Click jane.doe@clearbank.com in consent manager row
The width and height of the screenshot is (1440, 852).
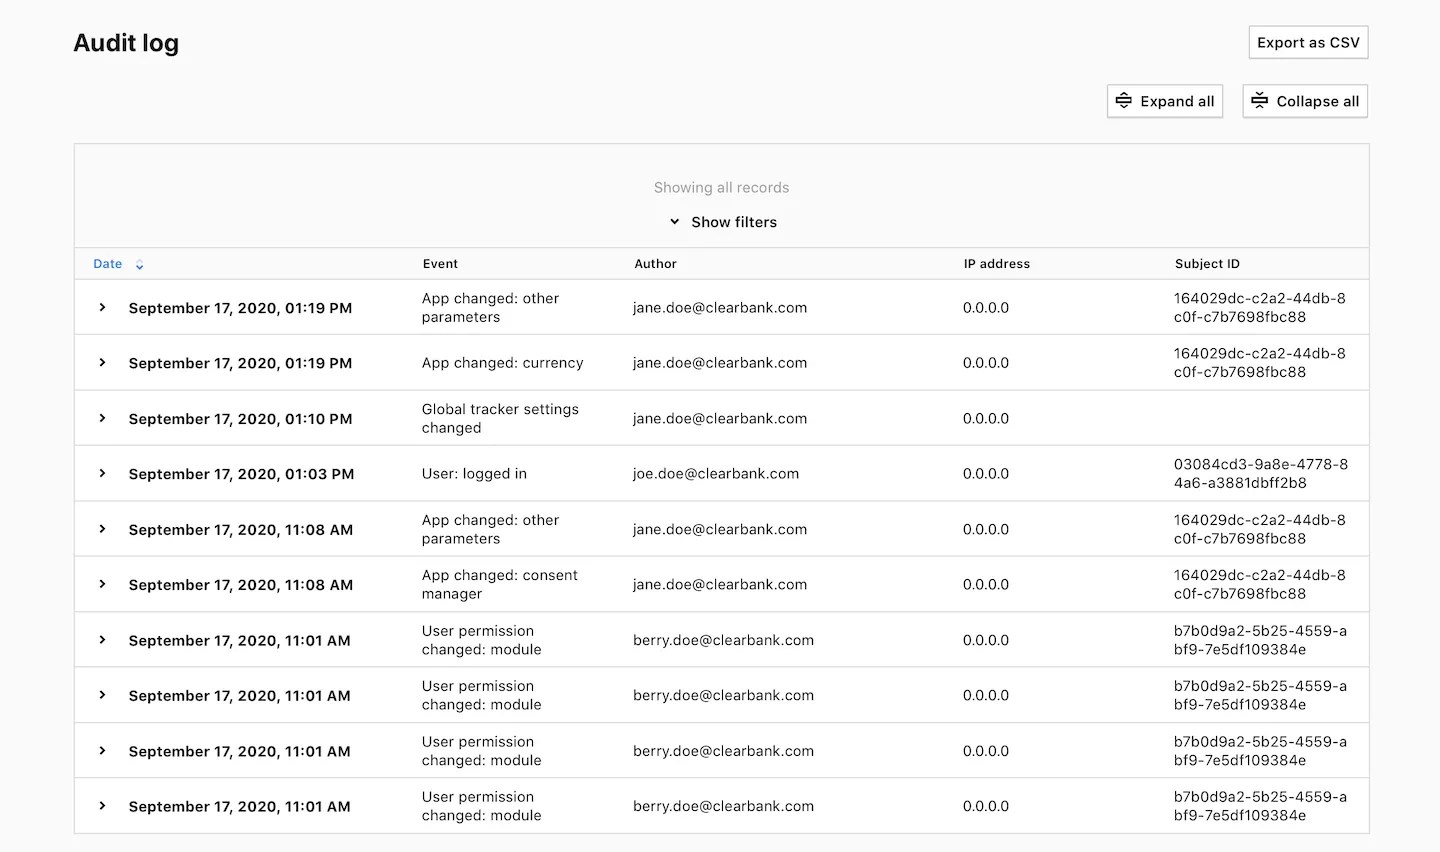[x=720, y=585]
